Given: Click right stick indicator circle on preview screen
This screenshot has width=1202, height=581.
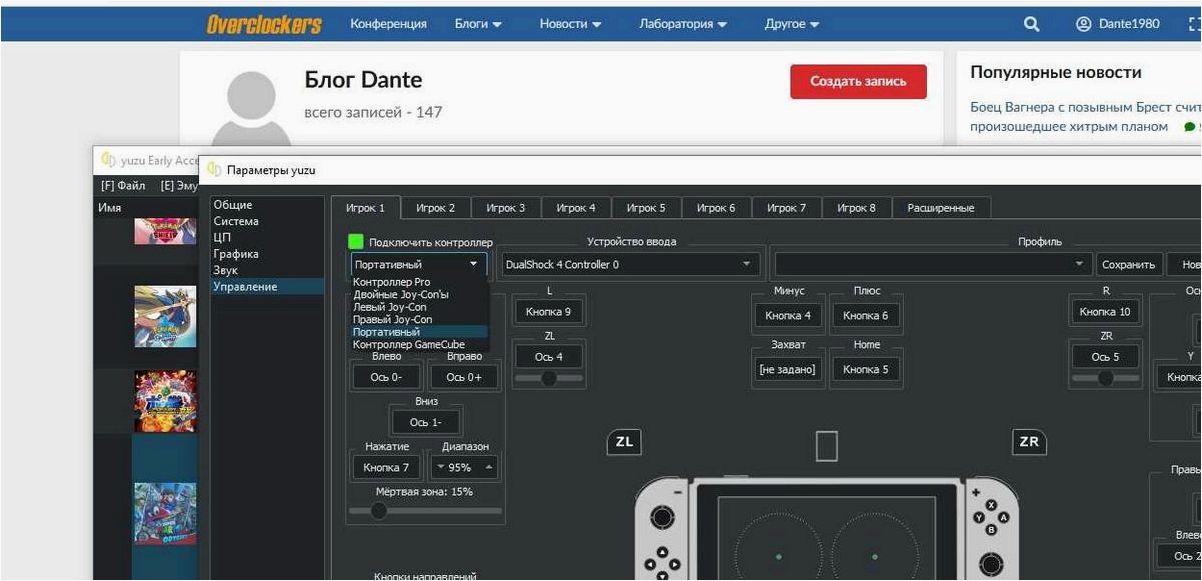Looking at the screenshot, I should point(874,555).
